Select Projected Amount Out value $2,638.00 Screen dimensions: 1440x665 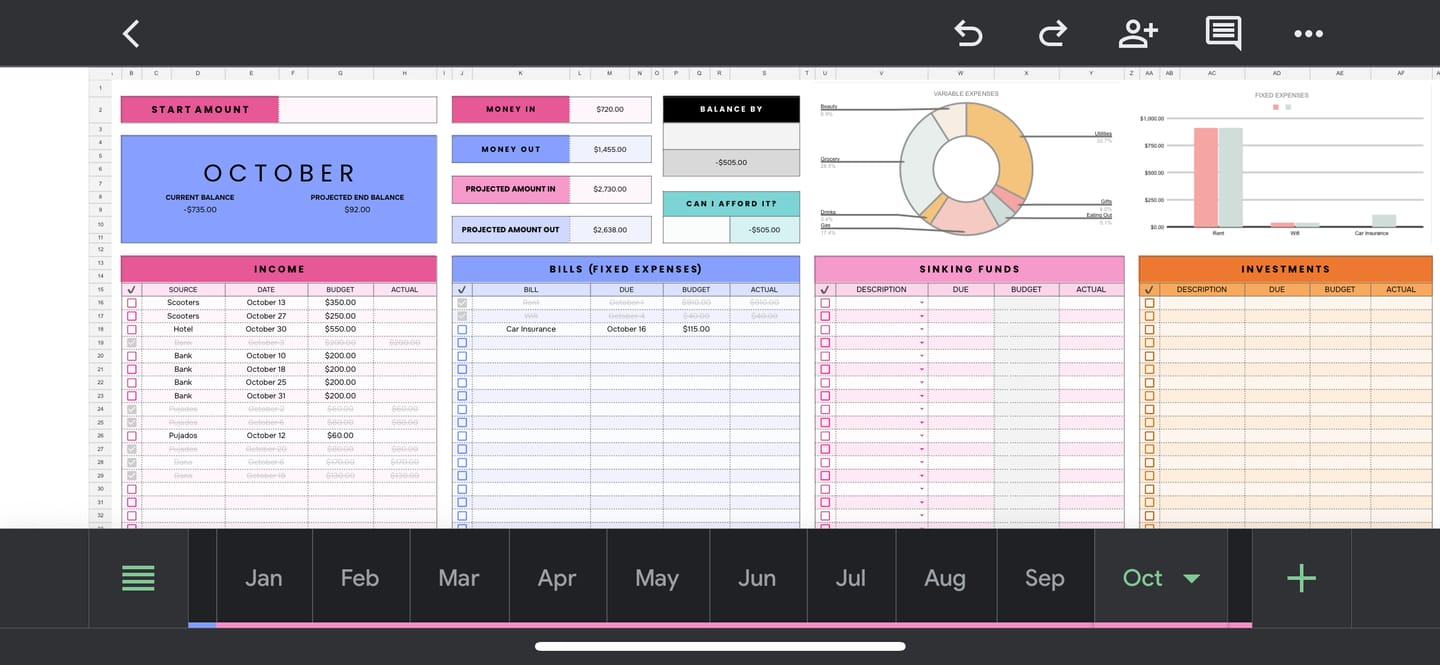tap(610, 229)
